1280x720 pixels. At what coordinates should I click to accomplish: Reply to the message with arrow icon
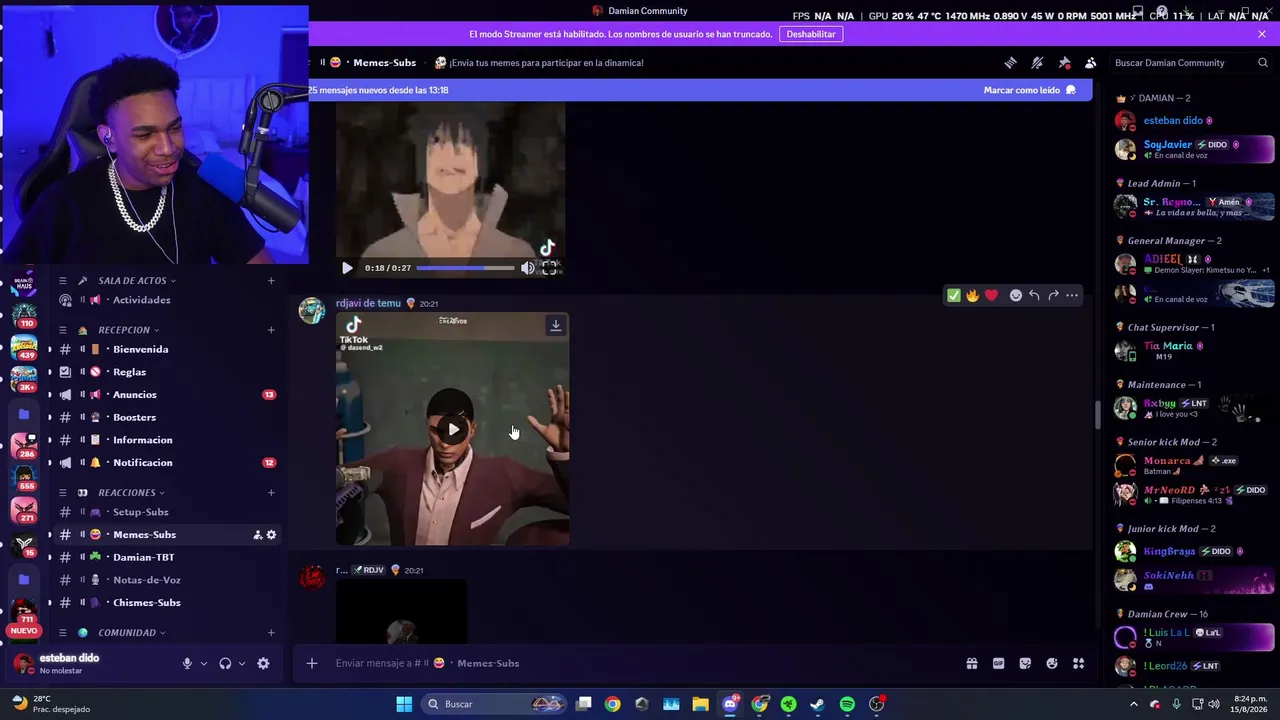tap(1034, 295)
